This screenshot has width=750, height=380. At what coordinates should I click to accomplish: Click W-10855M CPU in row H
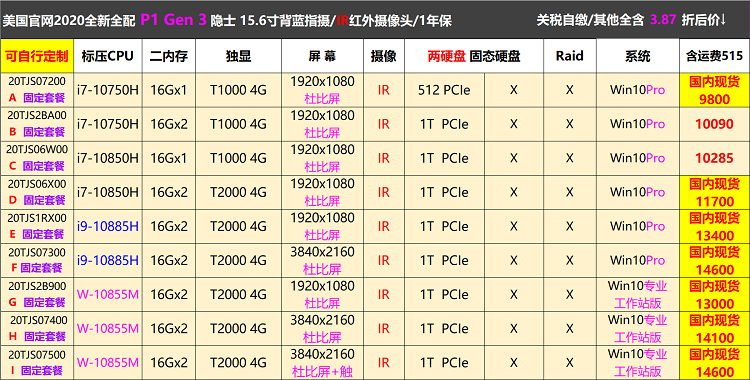tap(108, 329)
